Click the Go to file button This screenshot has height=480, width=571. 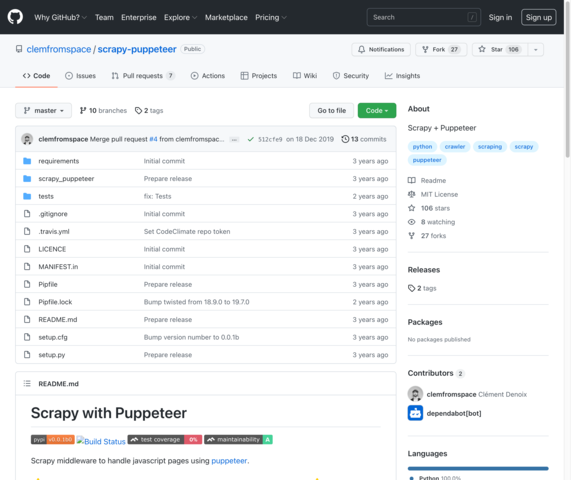[331, 110]
